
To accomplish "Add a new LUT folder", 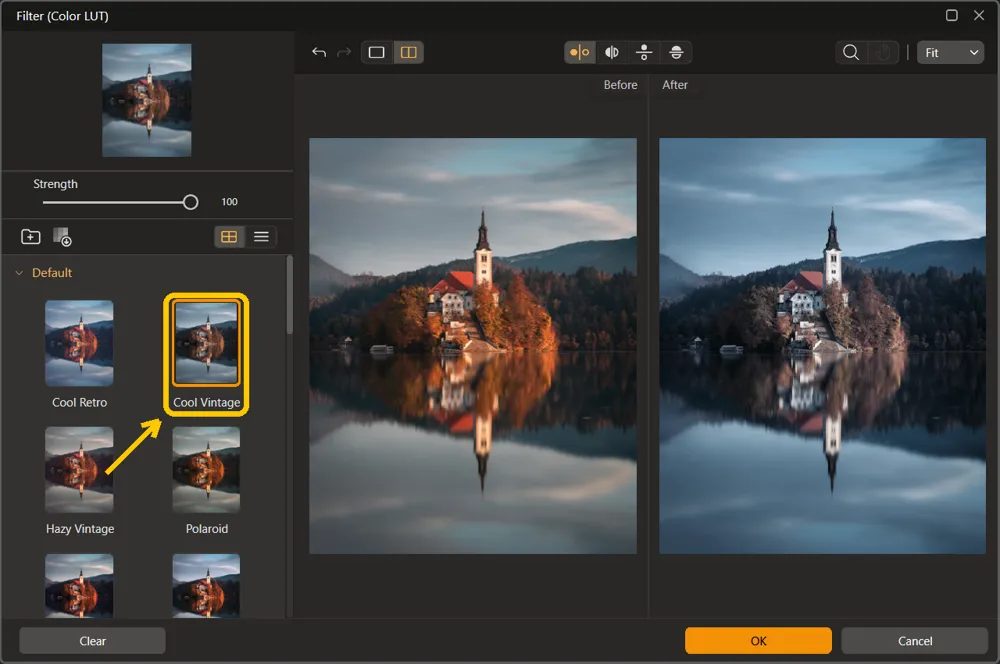I will point(31,237).
